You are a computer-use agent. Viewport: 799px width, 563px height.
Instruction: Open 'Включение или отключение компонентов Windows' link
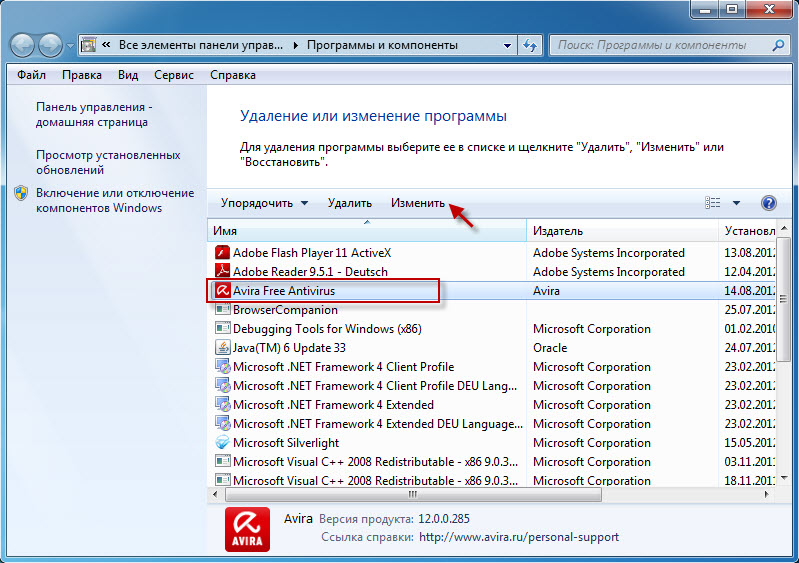115,200
